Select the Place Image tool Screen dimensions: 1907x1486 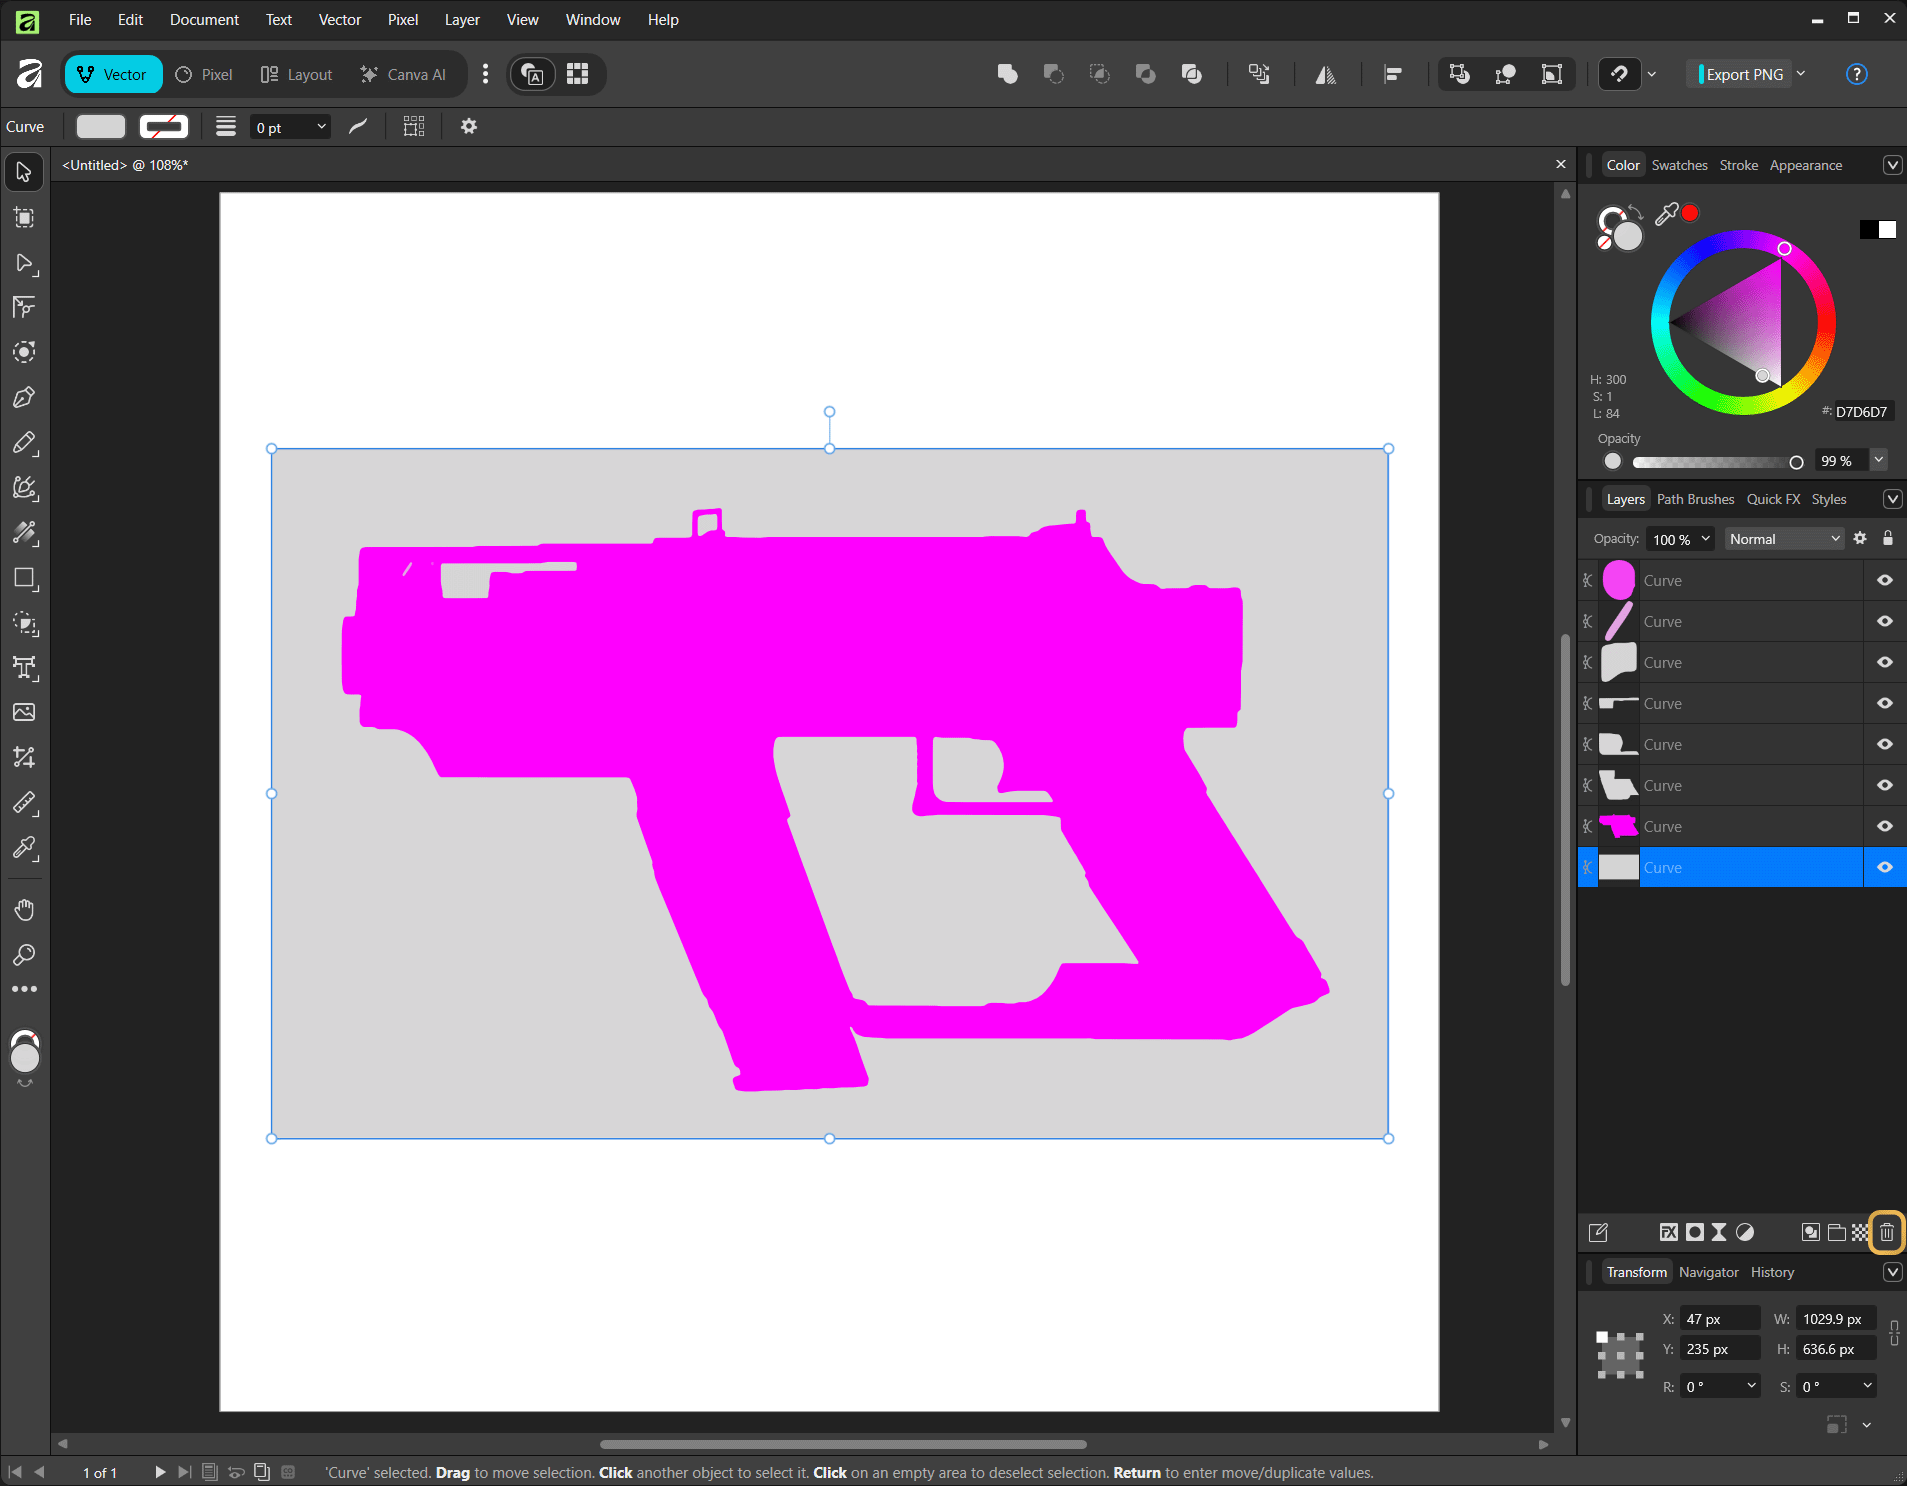[x=24, y=712]
